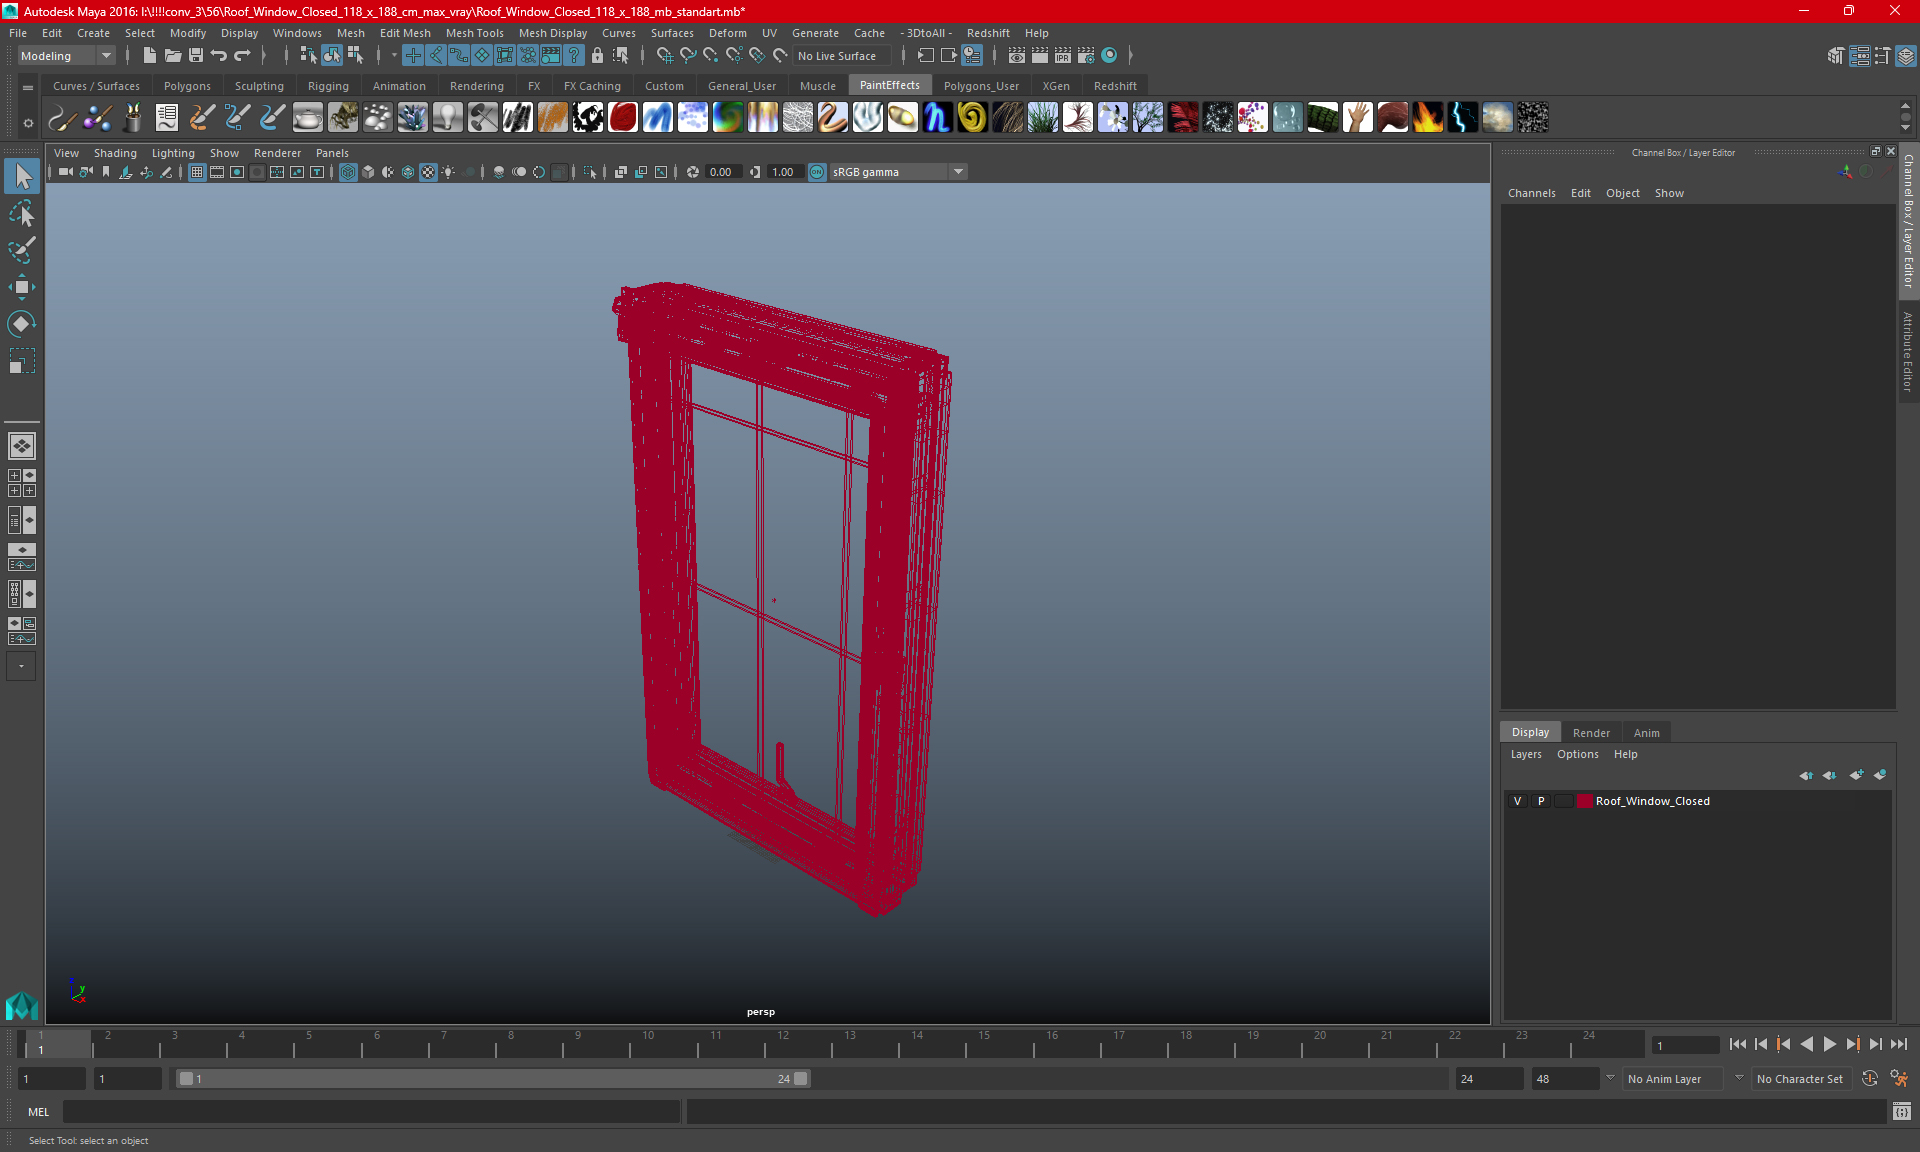Open the sRGB gamma view transform dropdown
1920x1152 pixels.
(898, 172)
